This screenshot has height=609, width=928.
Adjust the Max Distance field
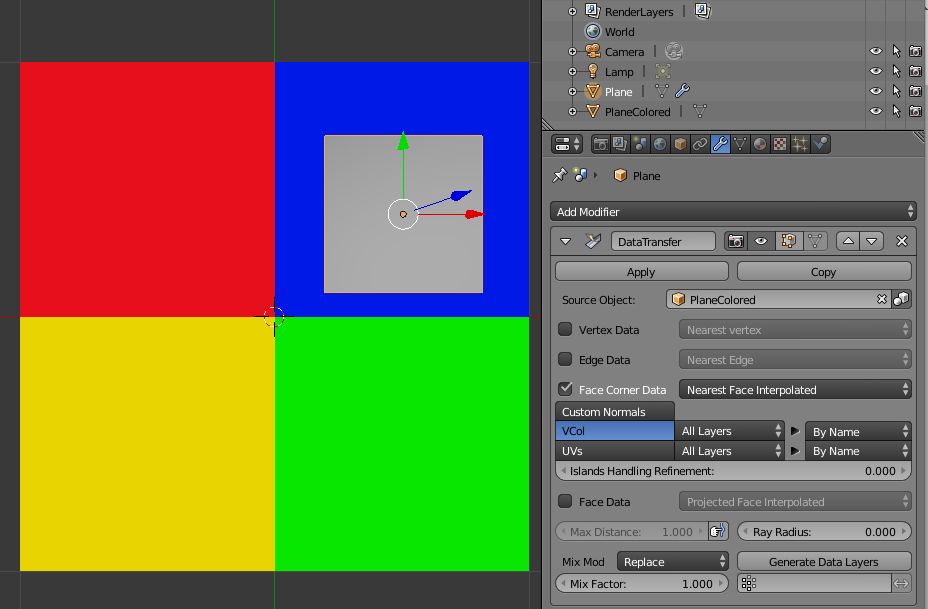[x=631, y=531]
